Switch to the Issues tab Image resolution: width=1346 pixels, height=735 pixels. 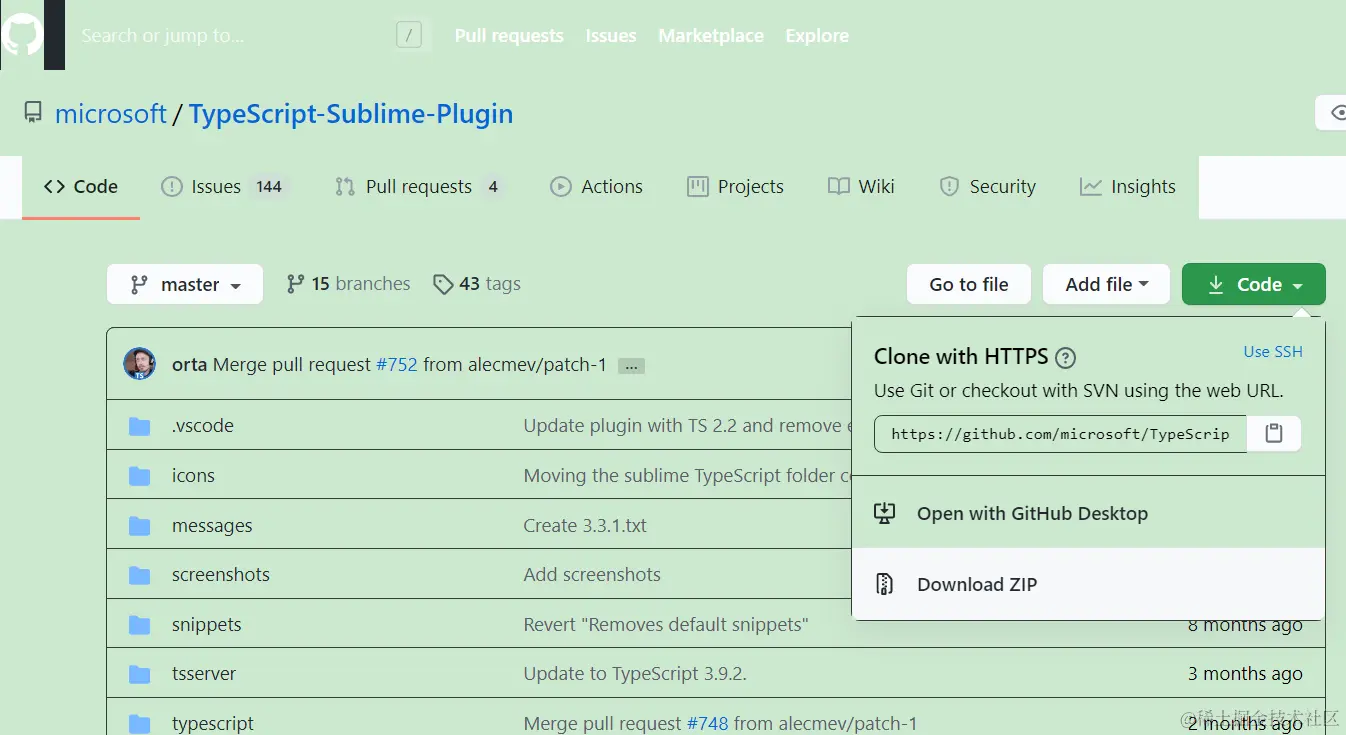pos(216,187)
